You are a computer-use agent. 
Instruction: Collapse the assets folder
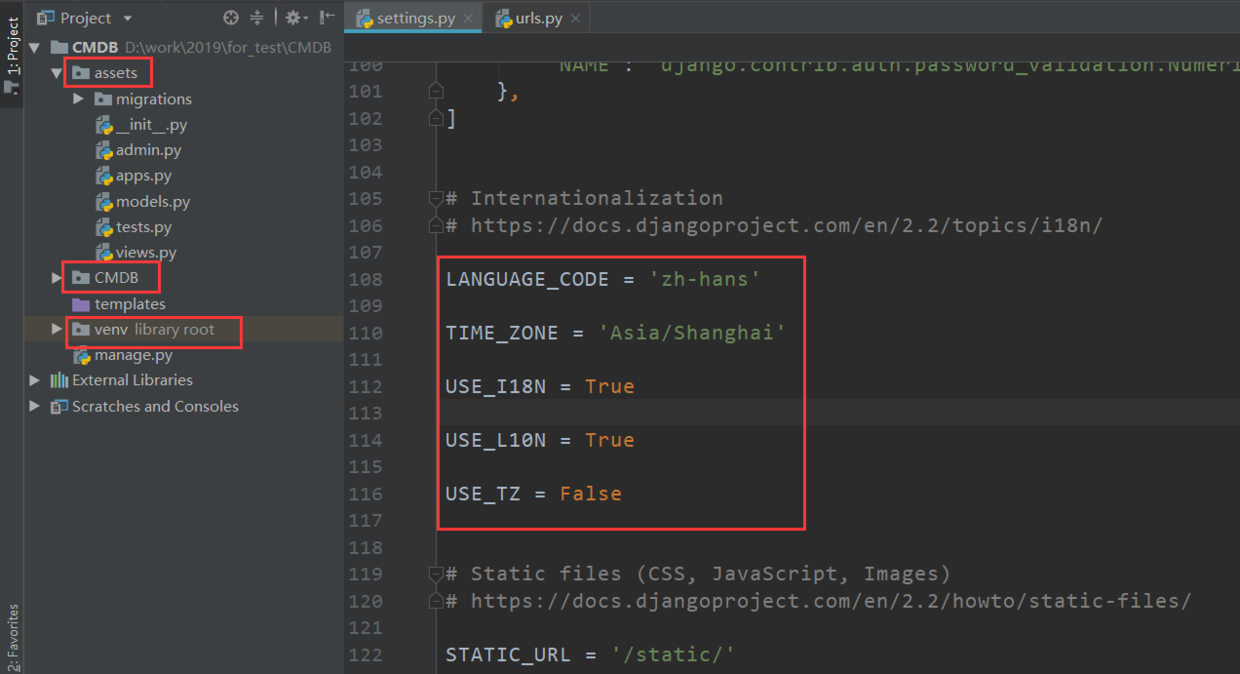click(x=57, y=73)
